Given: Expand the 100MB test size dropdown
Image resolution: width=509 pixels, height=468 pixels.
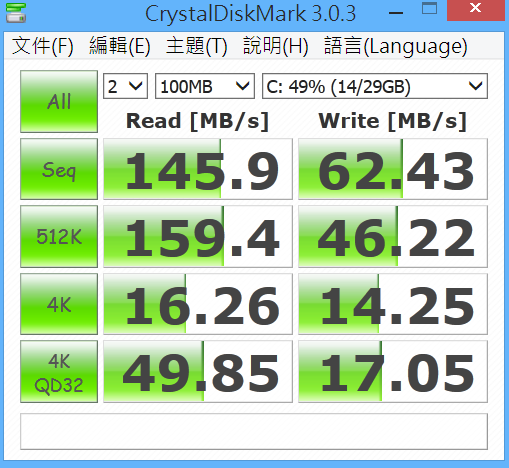Looking at the screenshot, I should tap(205, 86).
